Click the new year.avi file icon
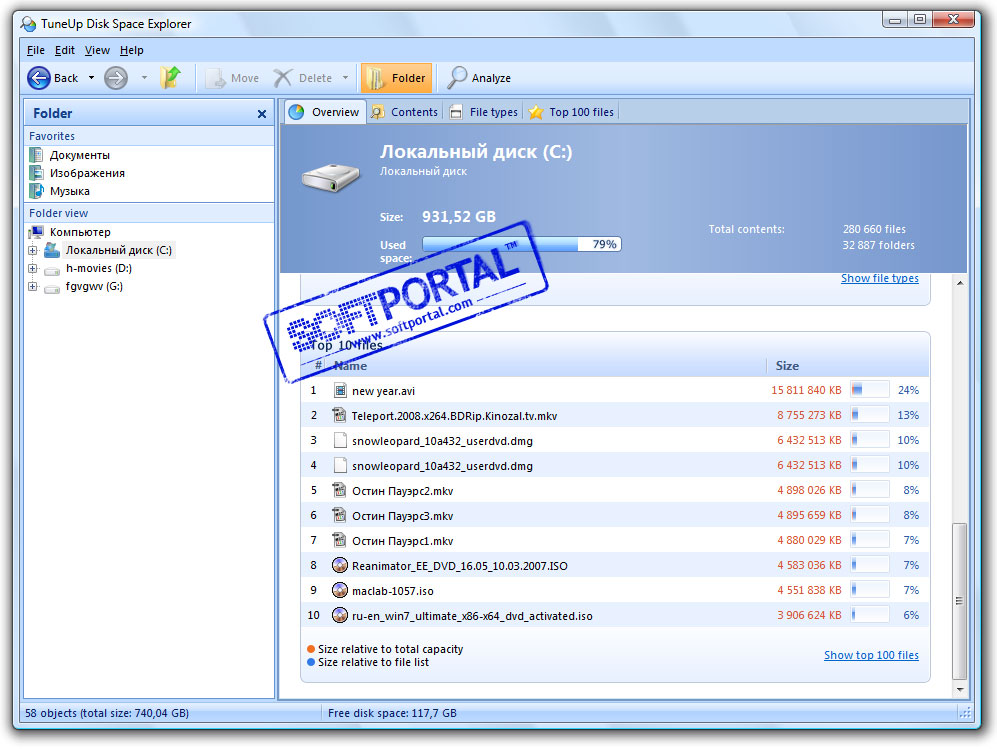The height and width of the screenshot is (749, 997). (x=340, y=390)
